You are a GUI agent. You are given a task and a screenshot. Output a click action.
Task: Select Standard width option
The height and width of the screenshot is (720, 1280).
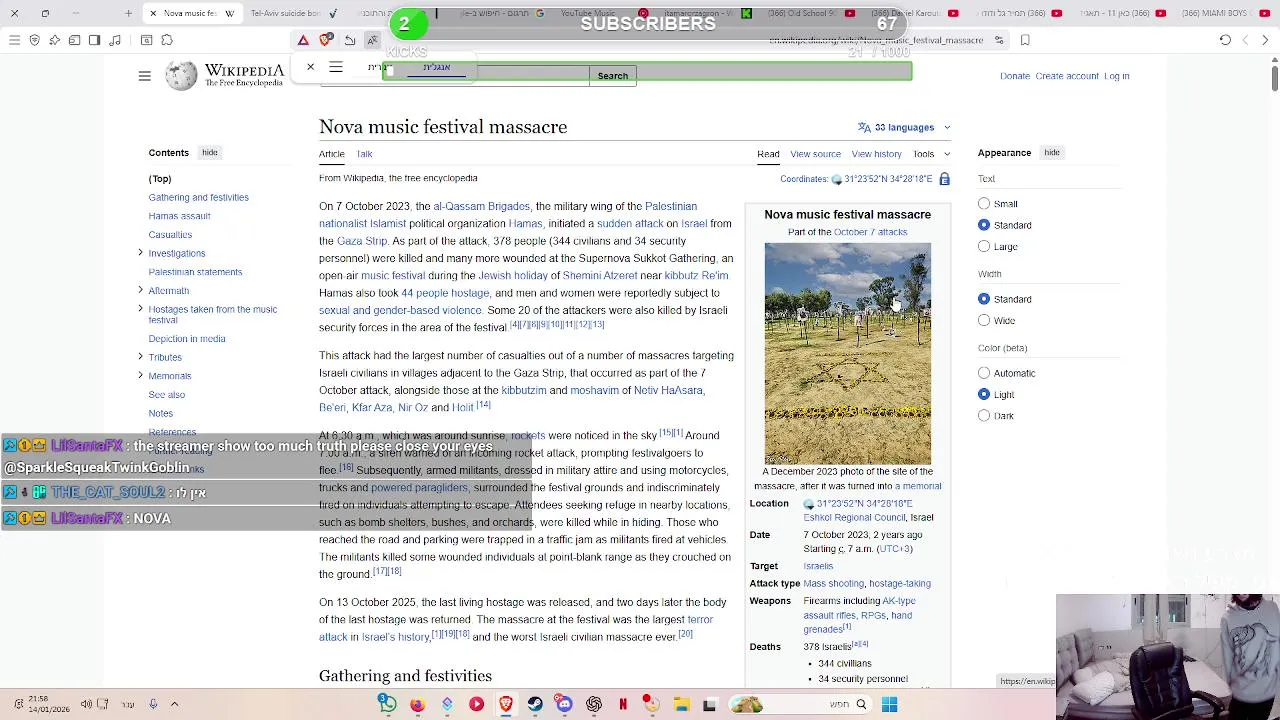coord(984,299)
